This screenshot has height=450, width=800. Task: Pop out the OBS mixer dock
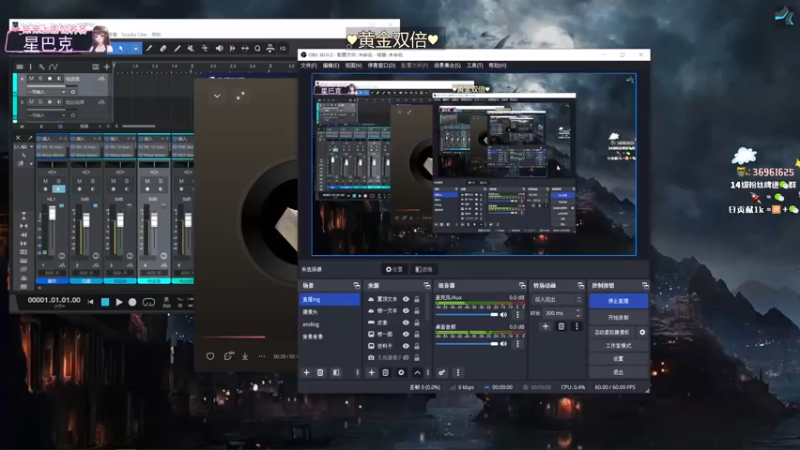[522, 285]
